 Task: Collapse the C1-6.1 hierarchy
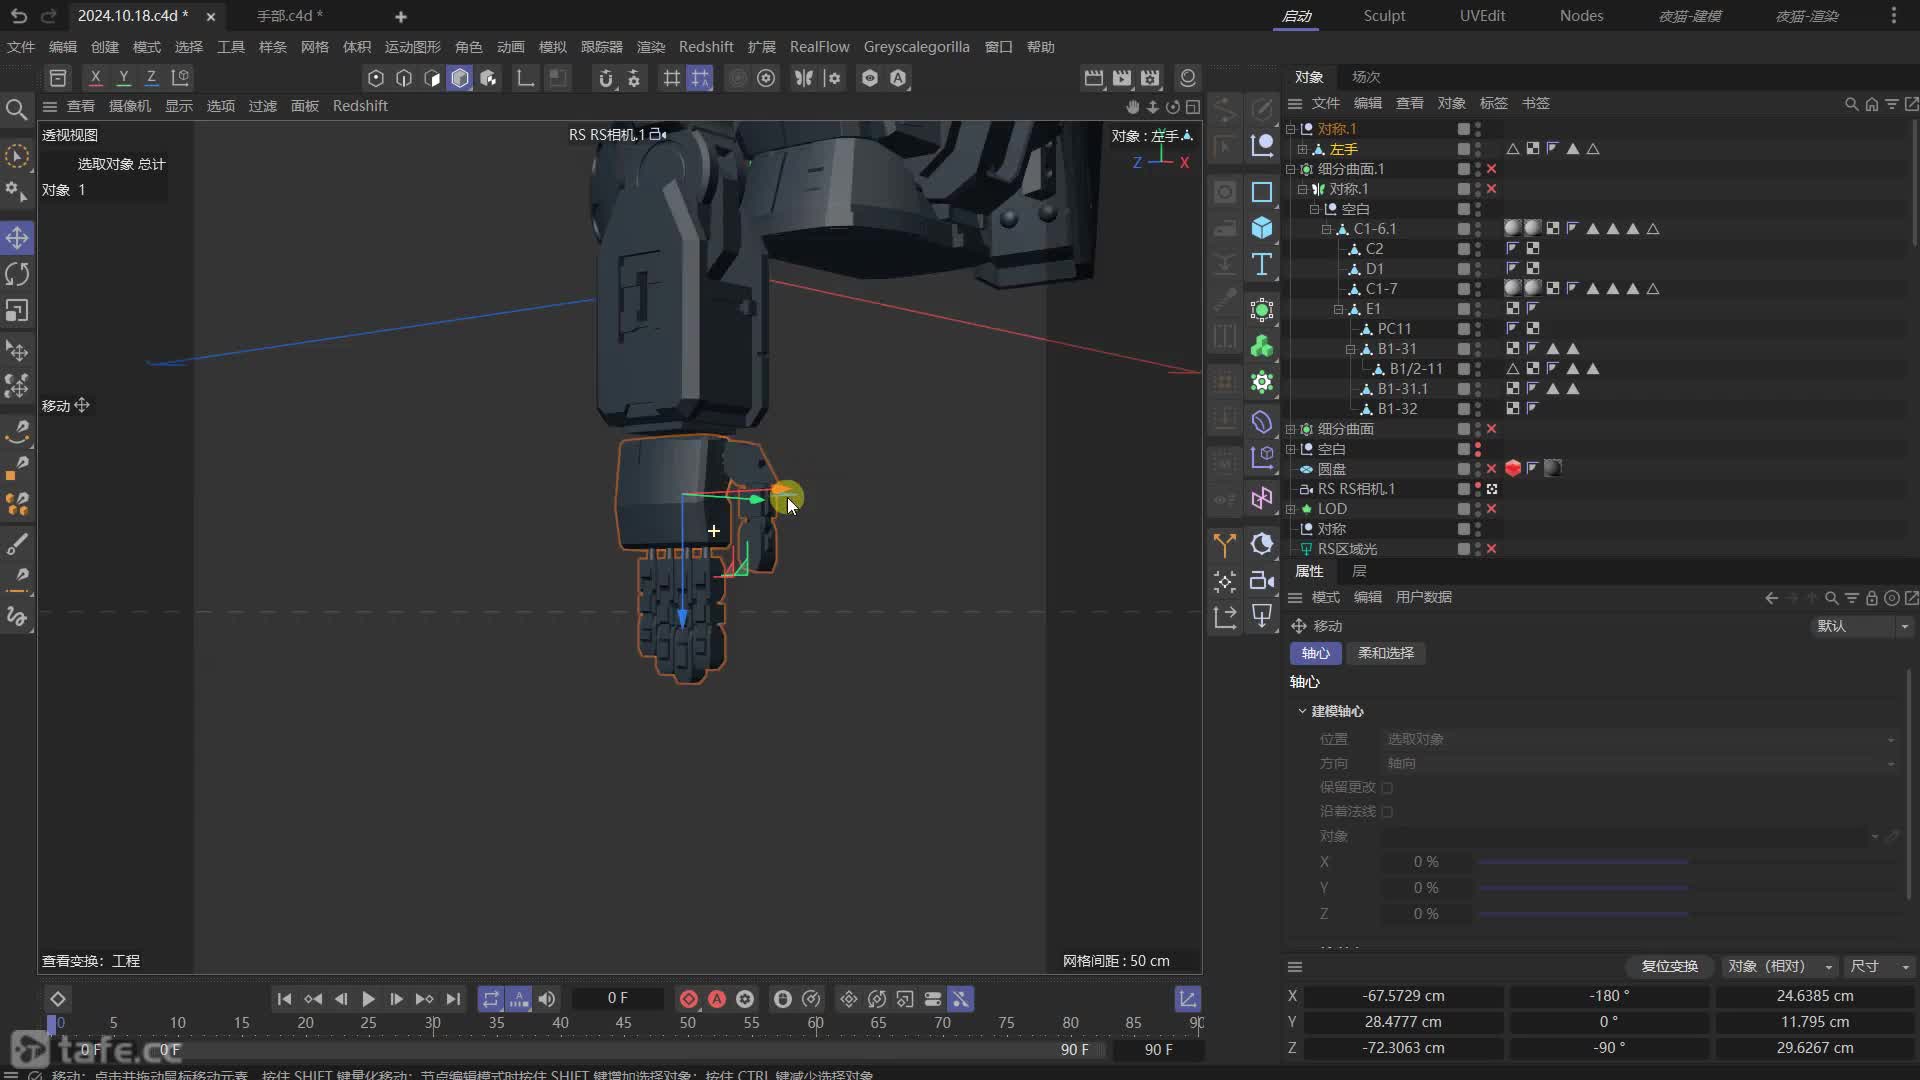(1327, 229)
